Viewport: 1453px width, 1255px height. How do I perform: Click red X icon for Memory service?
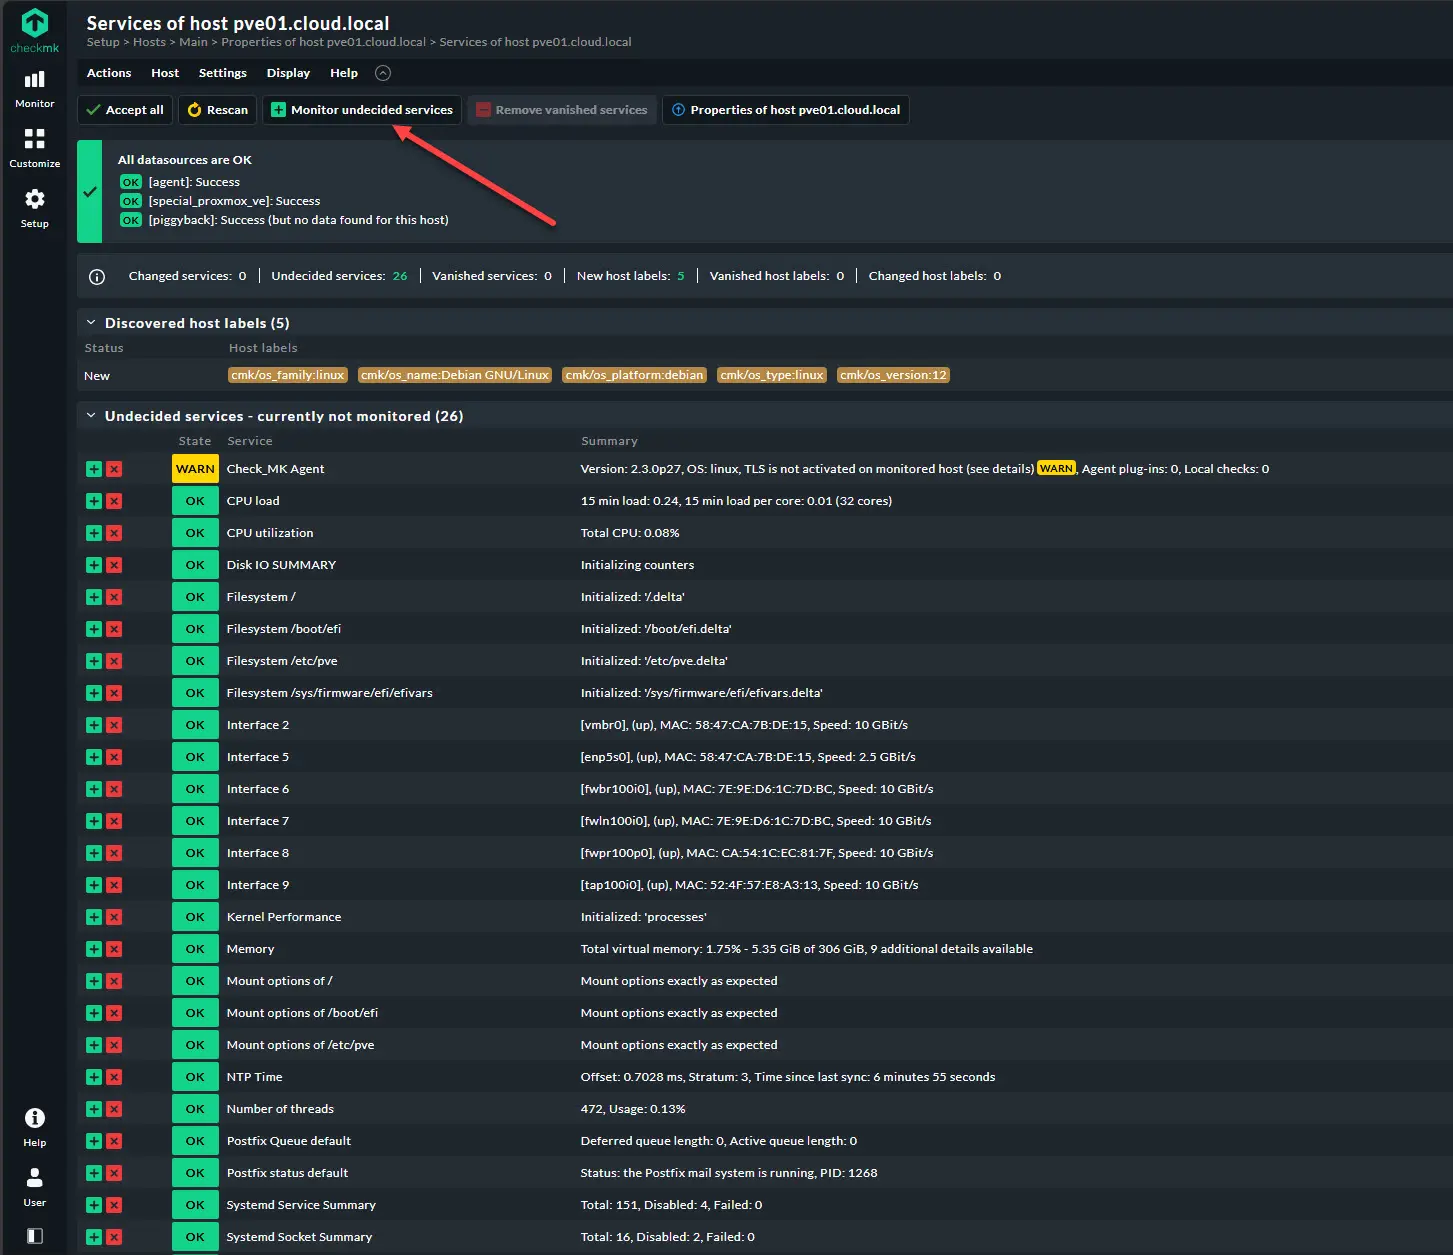point(114,949)
